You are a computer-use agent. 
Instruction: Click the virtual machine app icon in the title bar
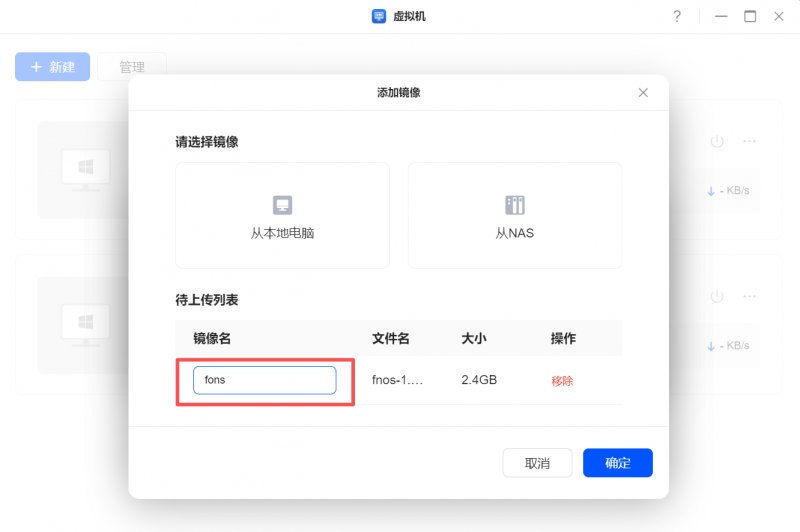tap(379, 16)
